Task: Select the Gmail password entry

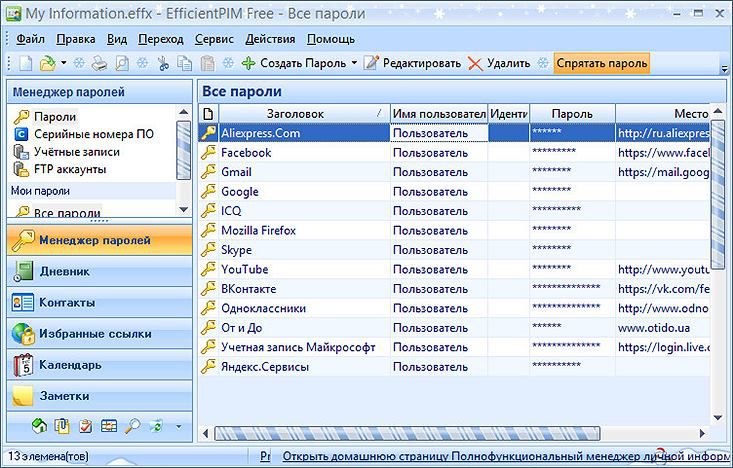Action: 454,172
